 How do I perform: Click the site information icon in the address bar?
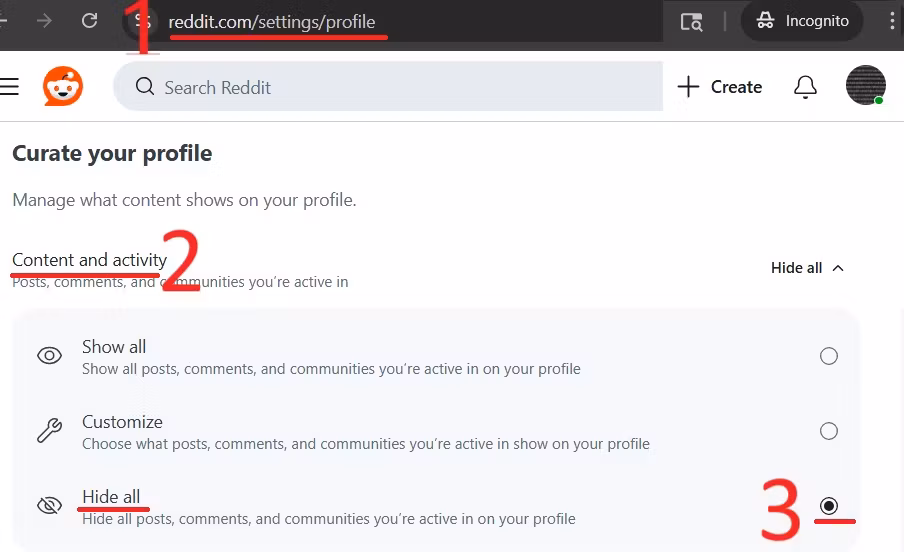pos(141,21)
